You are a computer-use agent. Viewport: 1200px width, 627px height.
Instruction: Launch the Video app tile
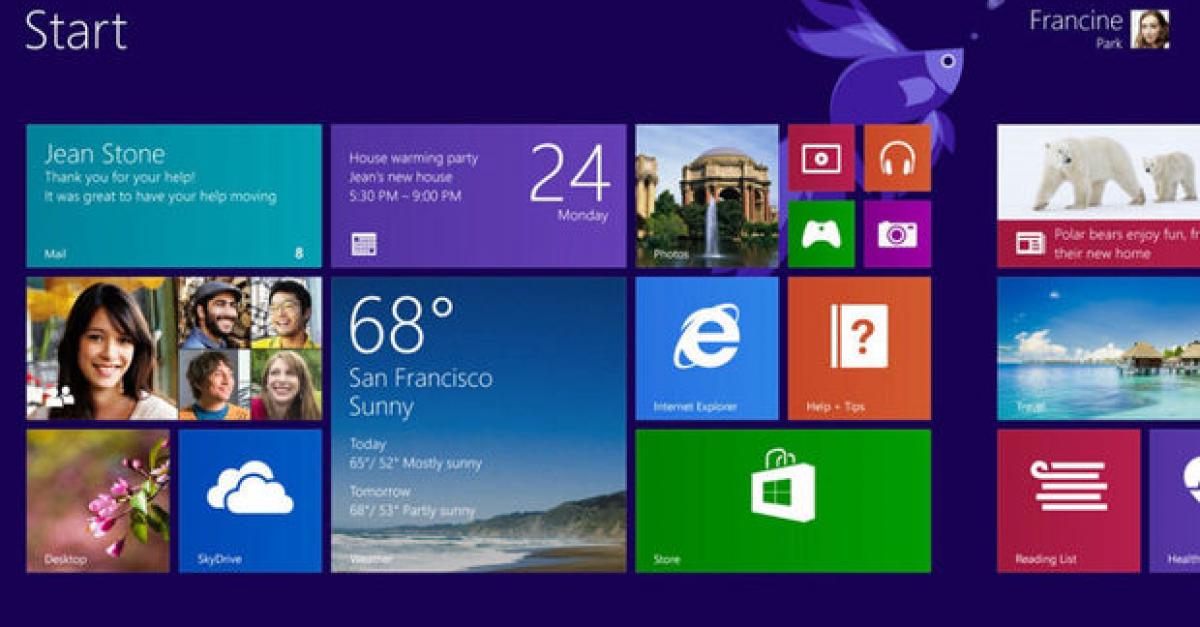point(821,158)
